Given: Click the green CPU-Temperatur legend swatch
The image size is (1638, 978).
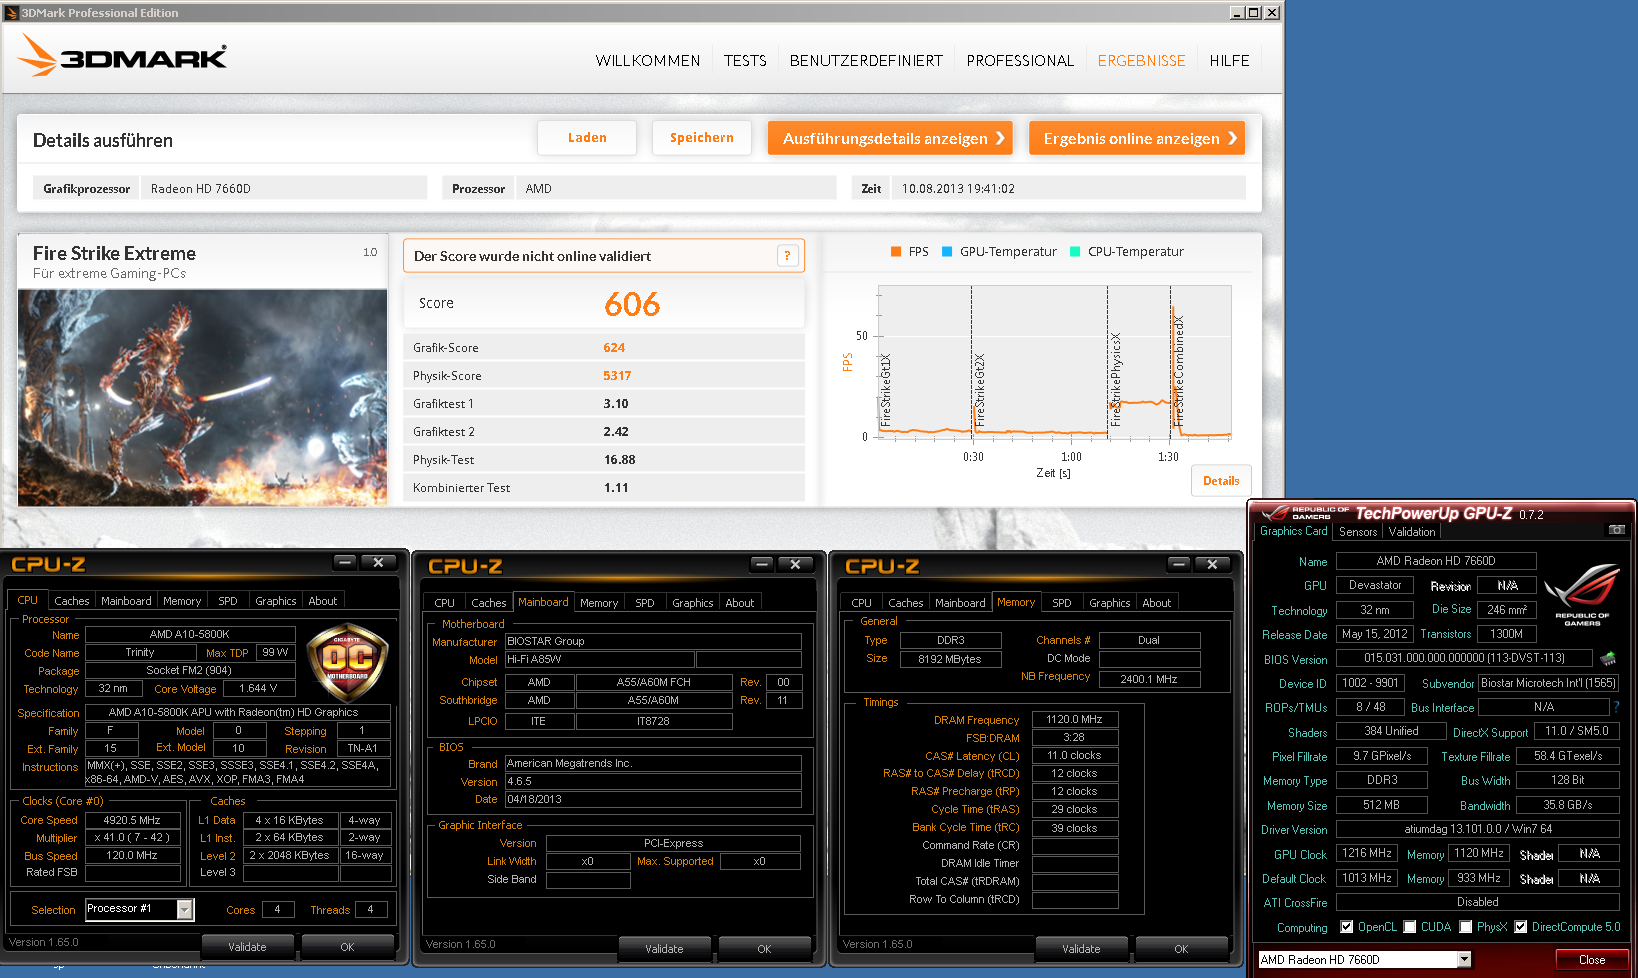Looking at the screenshot, I should tap(1075, 252).
